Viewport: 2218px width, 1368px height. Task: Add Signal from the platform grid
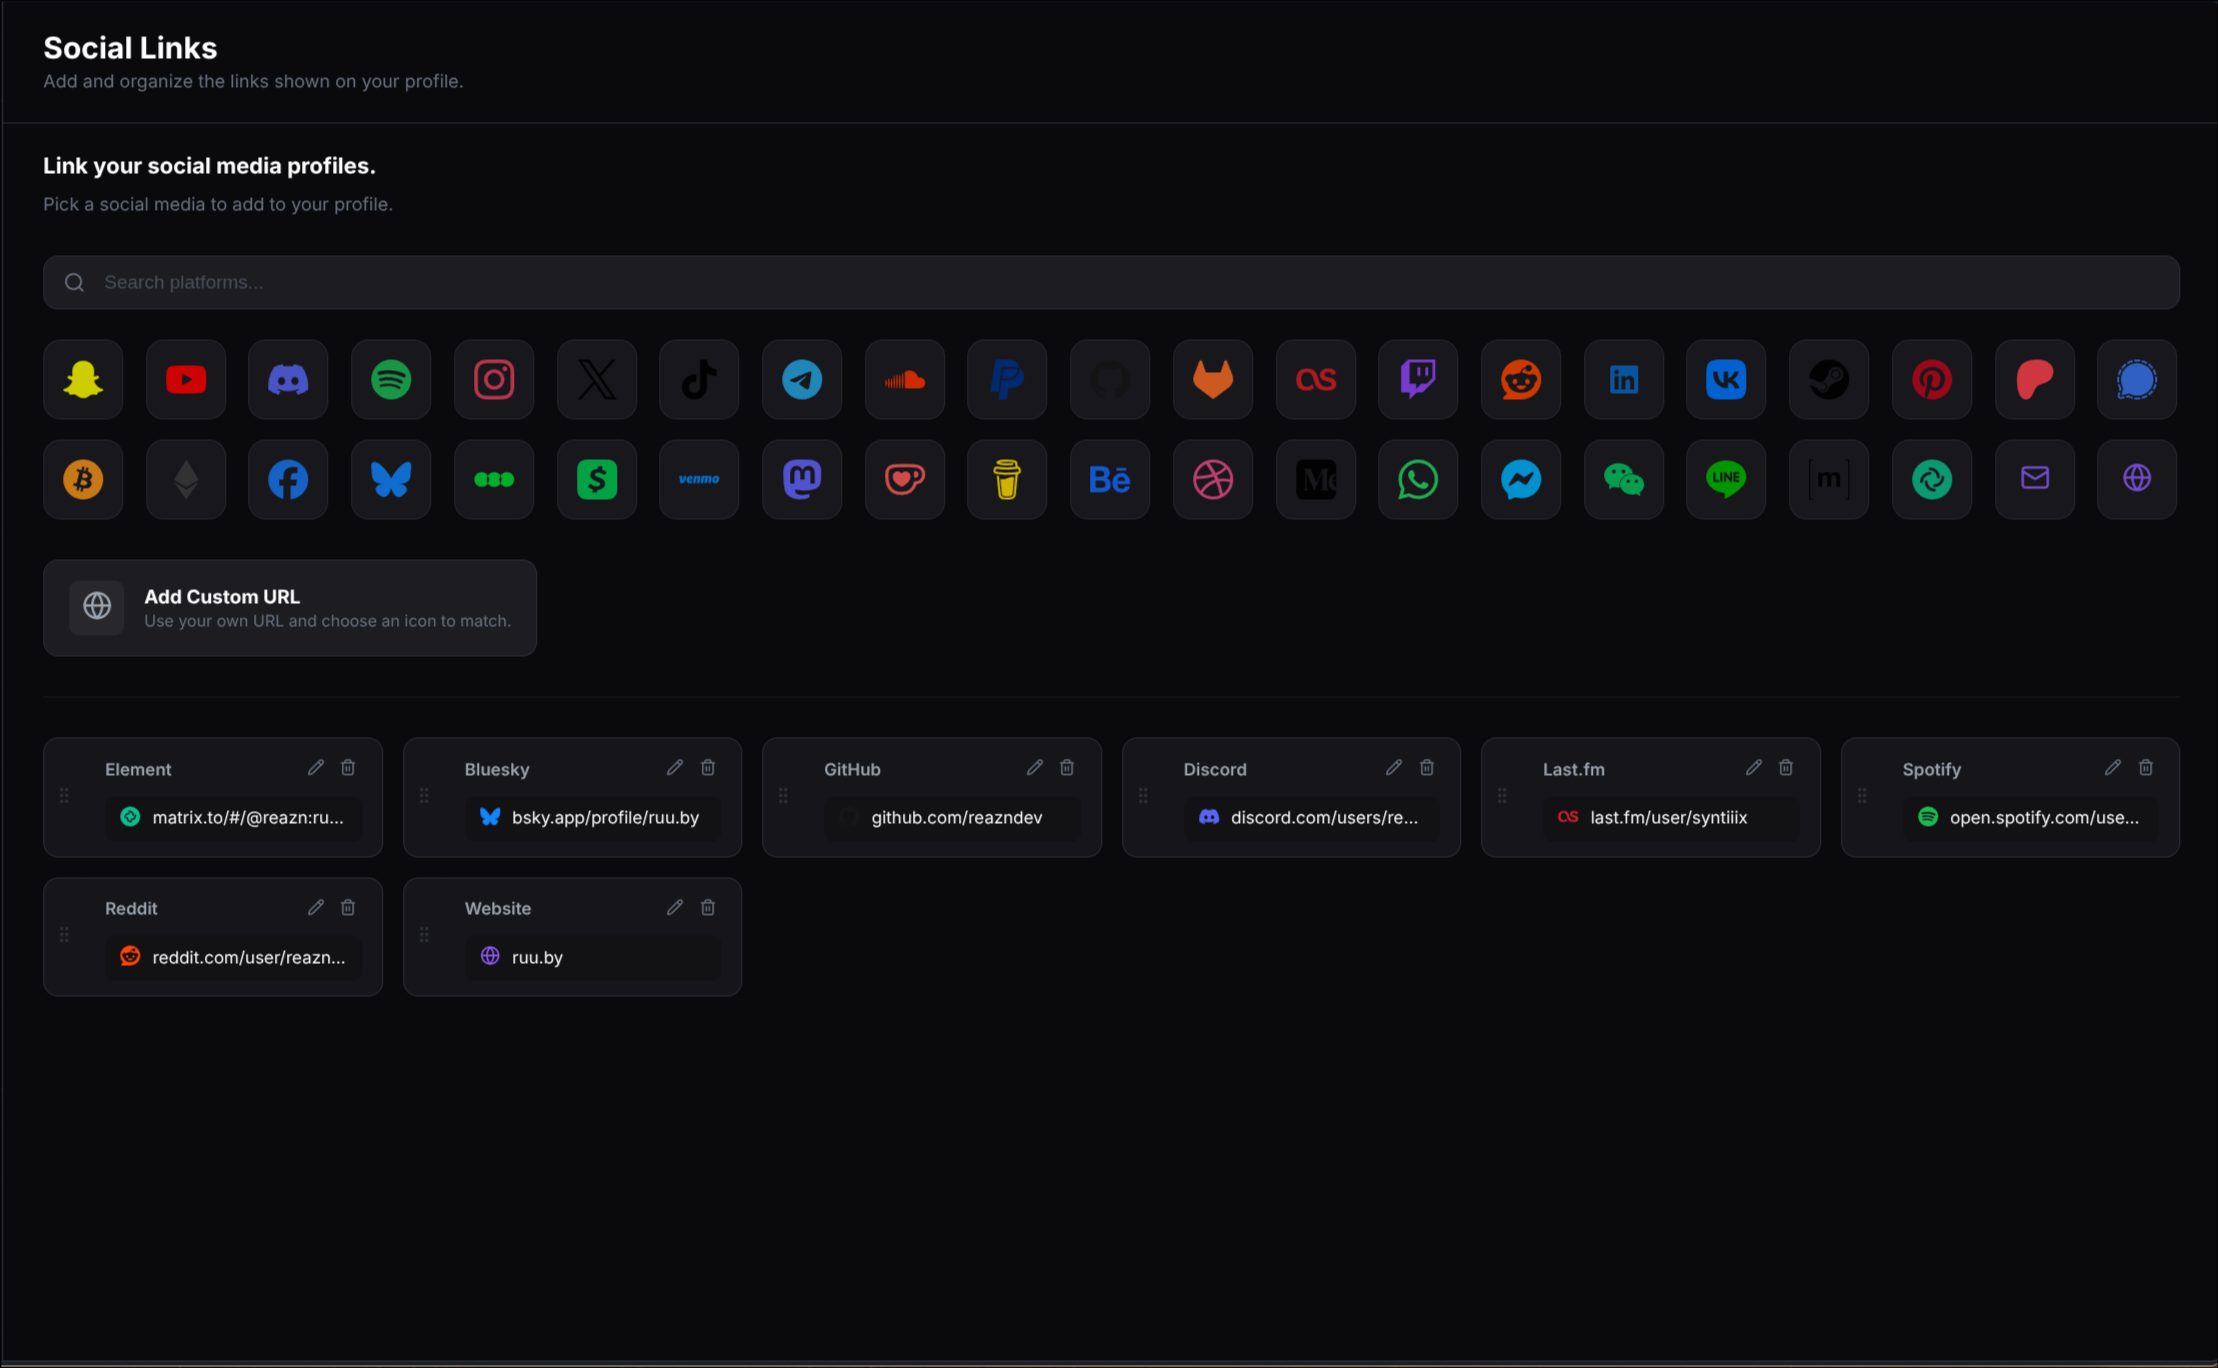(x=2137, y=380)
